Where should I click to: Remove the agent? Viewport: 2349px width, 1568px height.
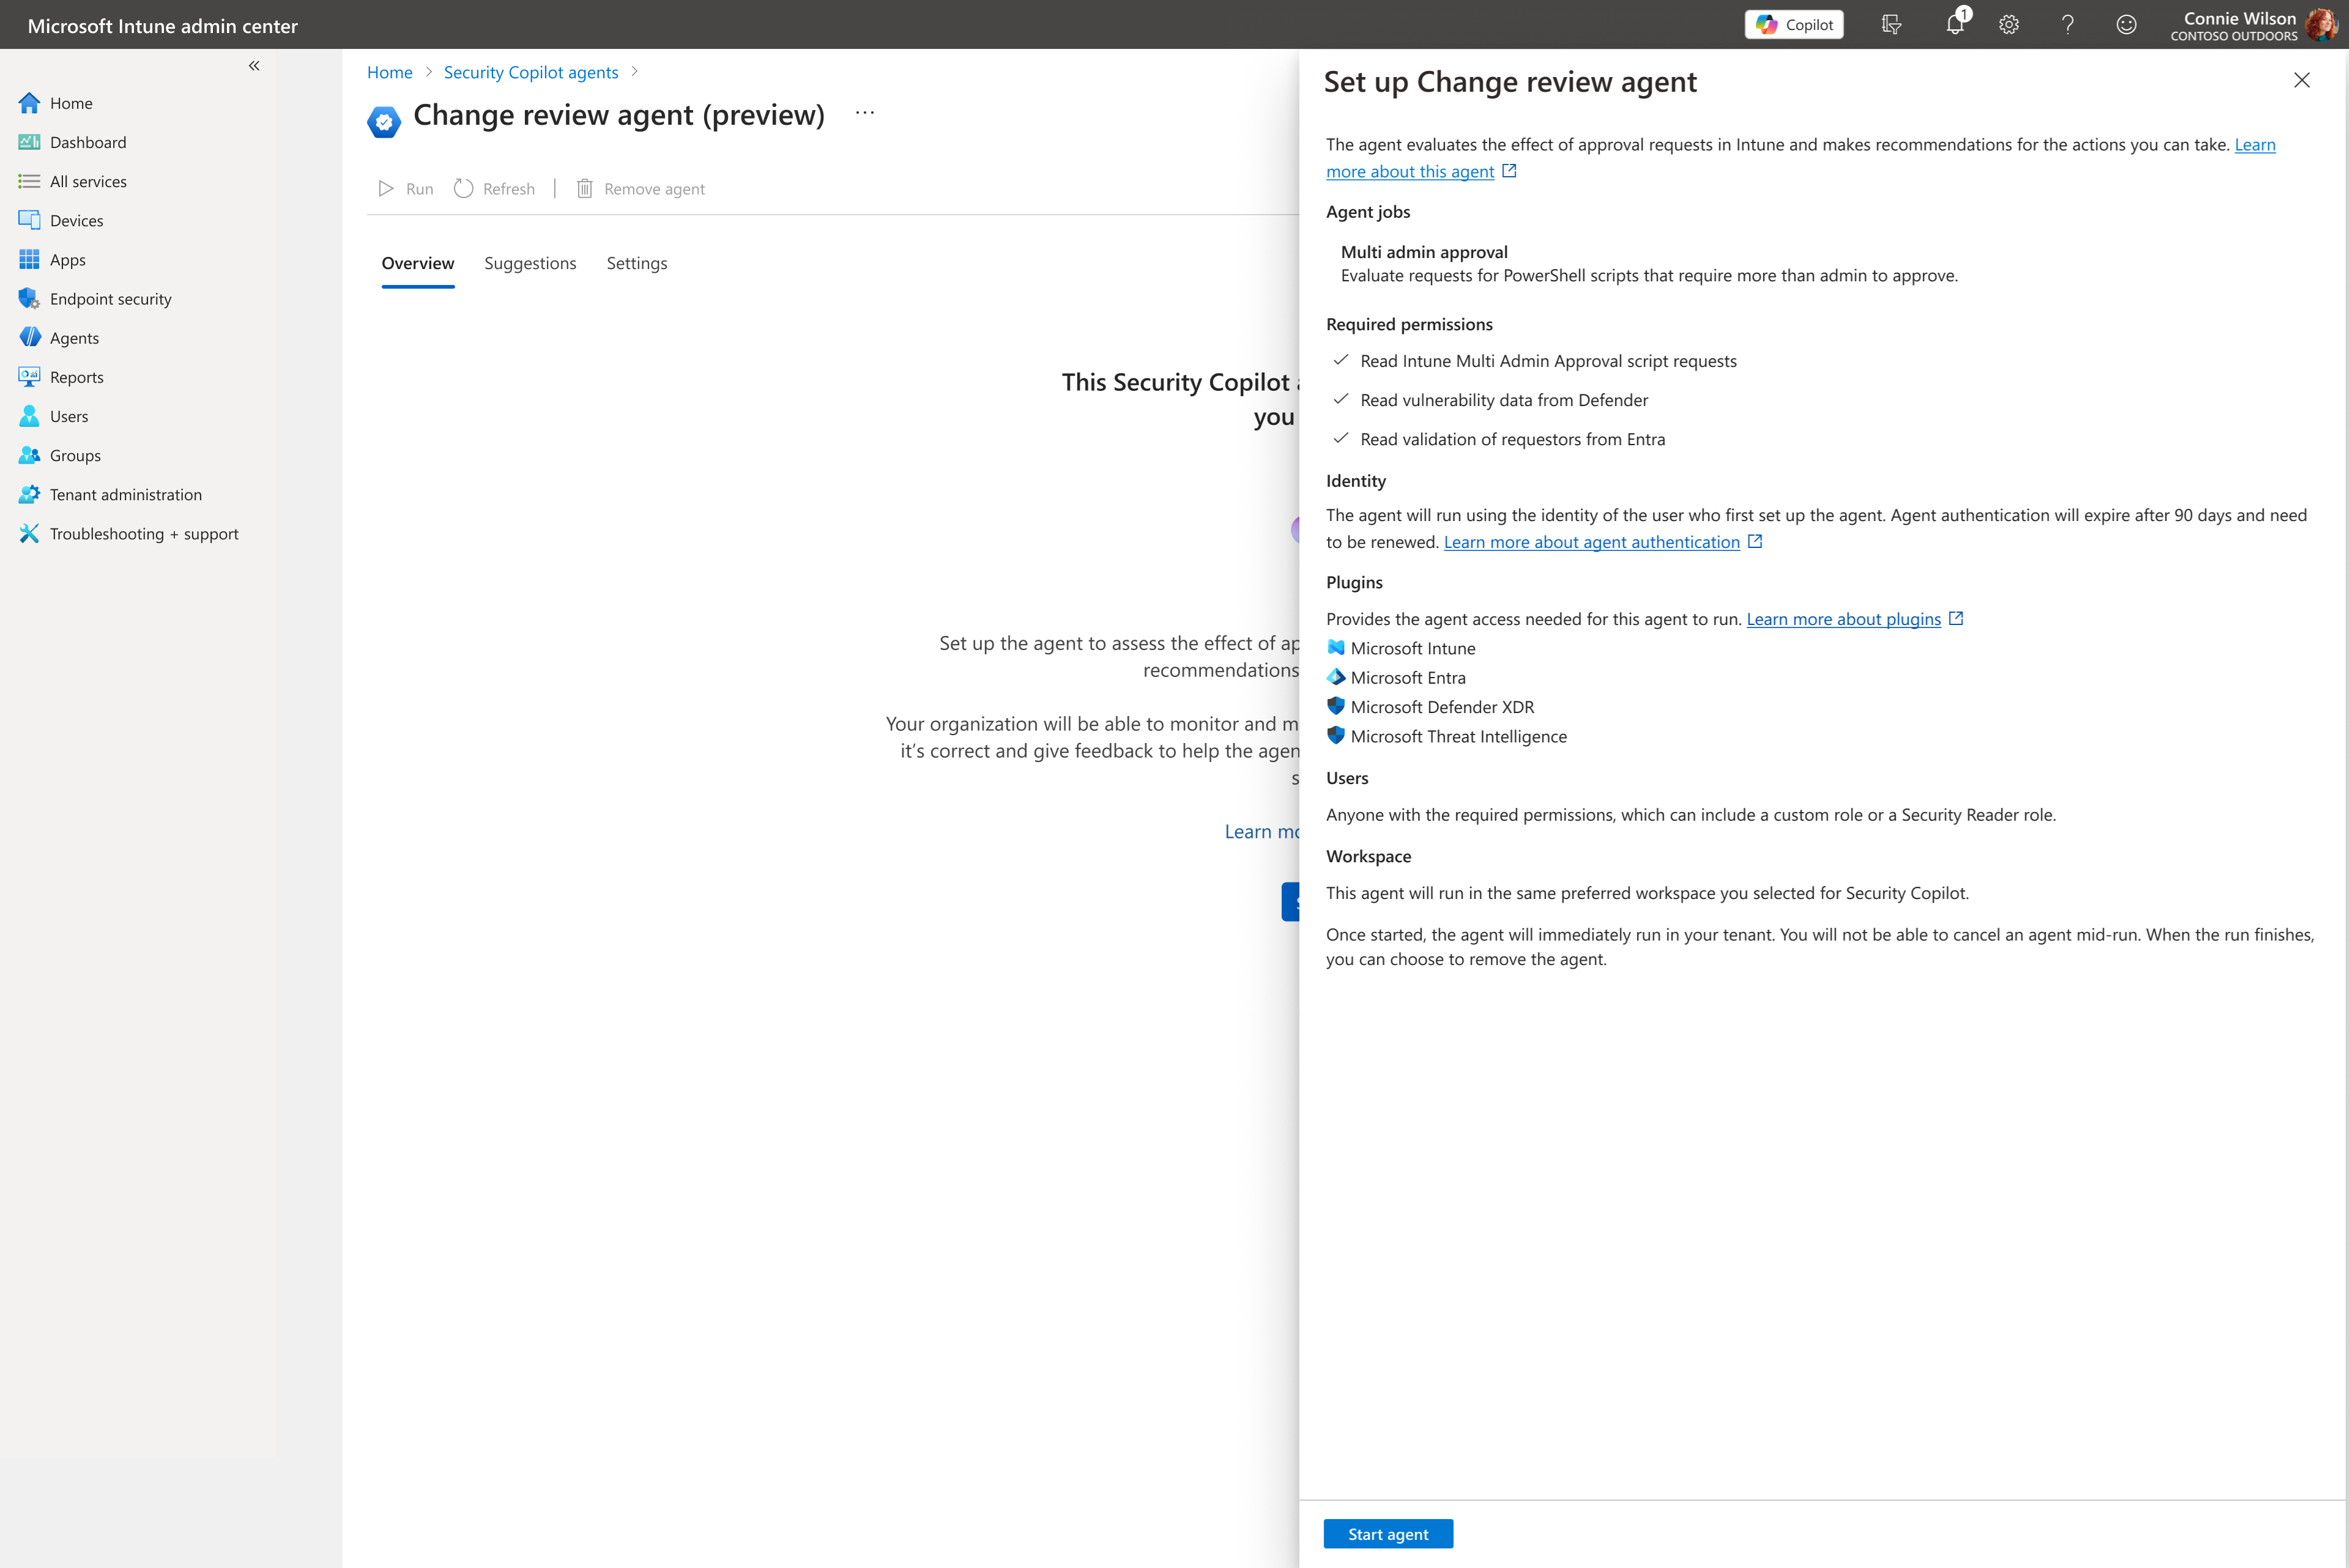[641, 189]
